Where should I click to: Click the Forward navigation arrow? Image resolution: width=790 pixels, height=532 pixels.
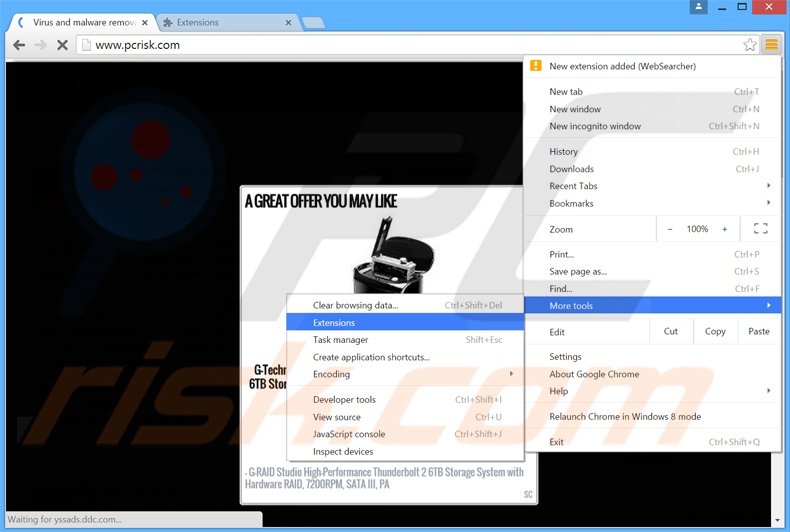(x=40, y=45)
